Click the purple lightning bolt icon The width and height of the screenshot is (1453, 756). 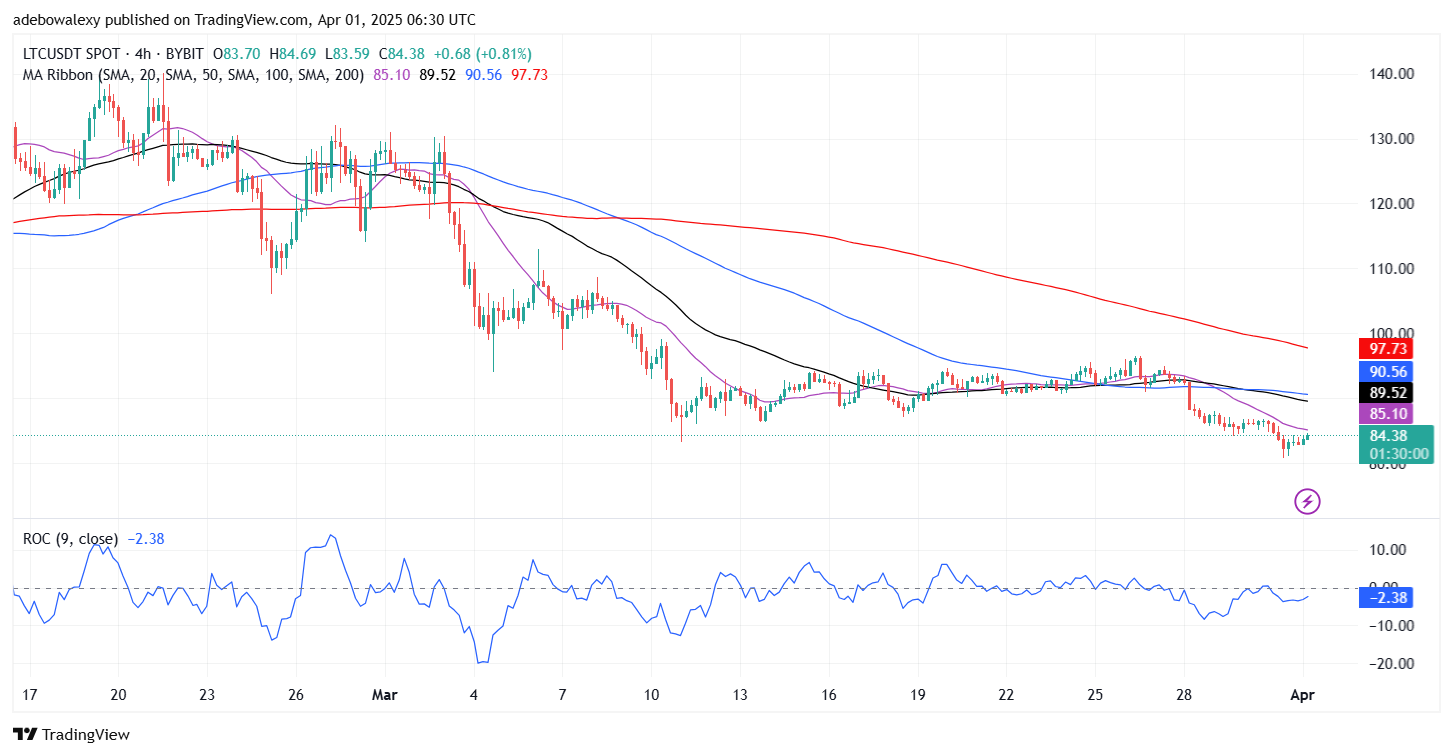click(1307, 501)
